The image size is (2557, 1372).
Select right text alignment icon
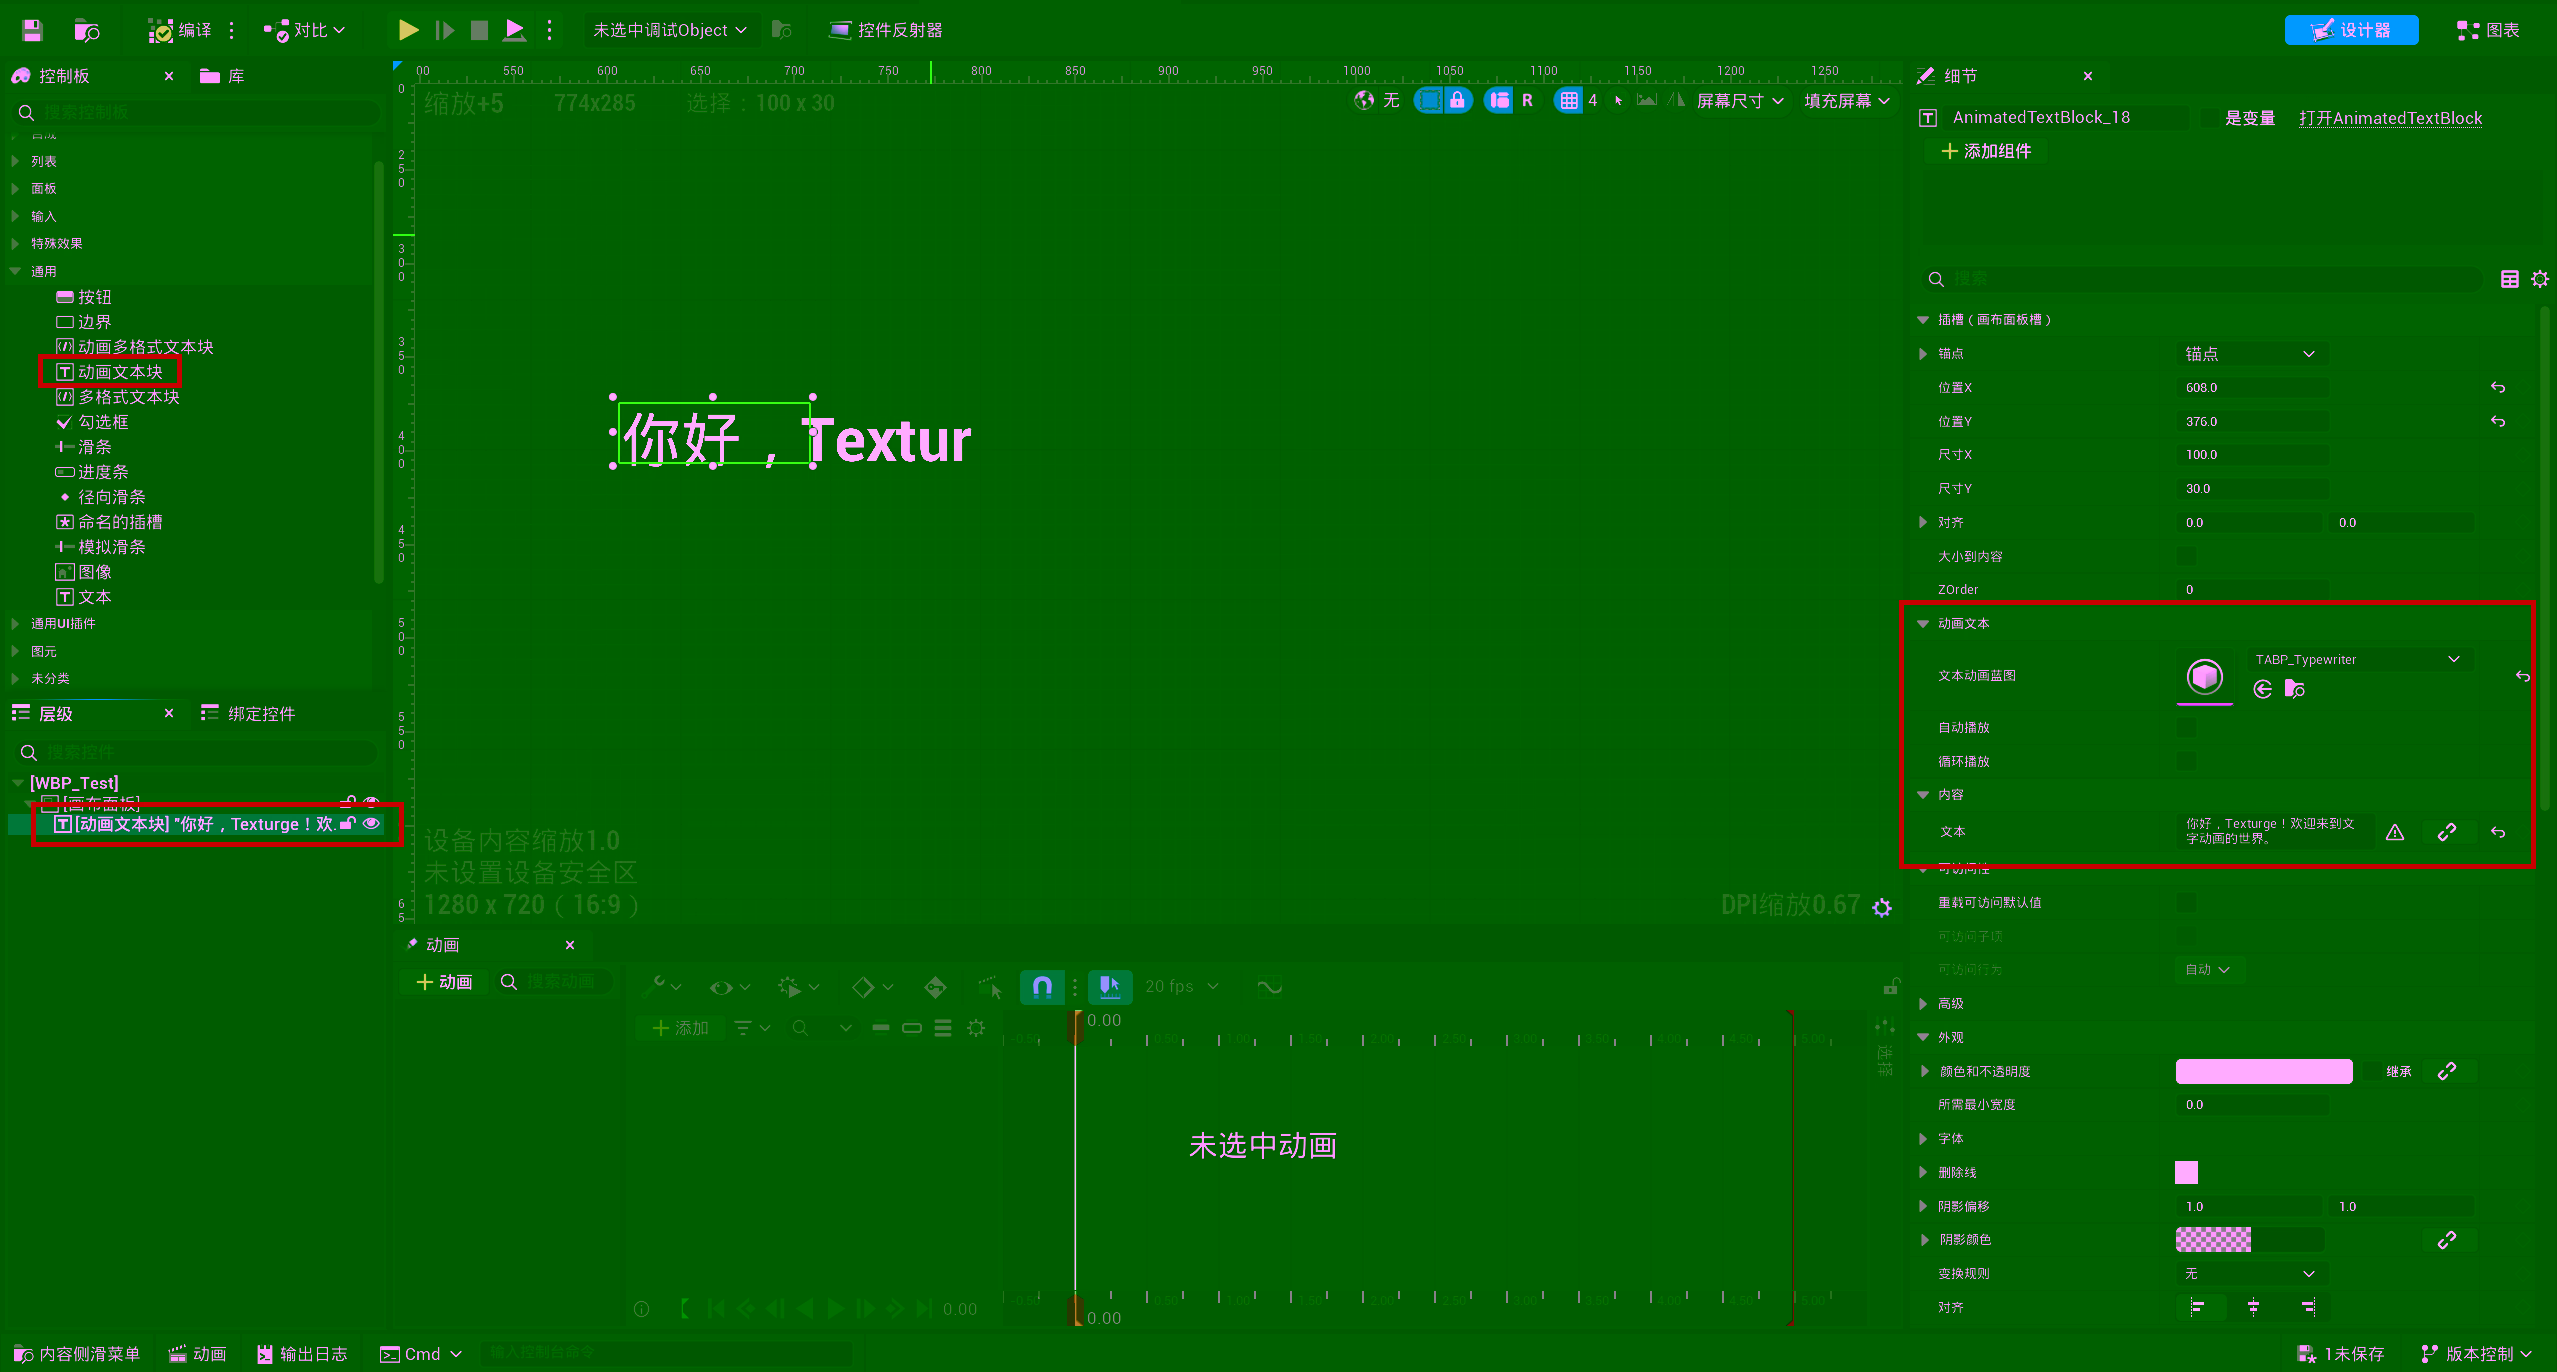2308,1307
